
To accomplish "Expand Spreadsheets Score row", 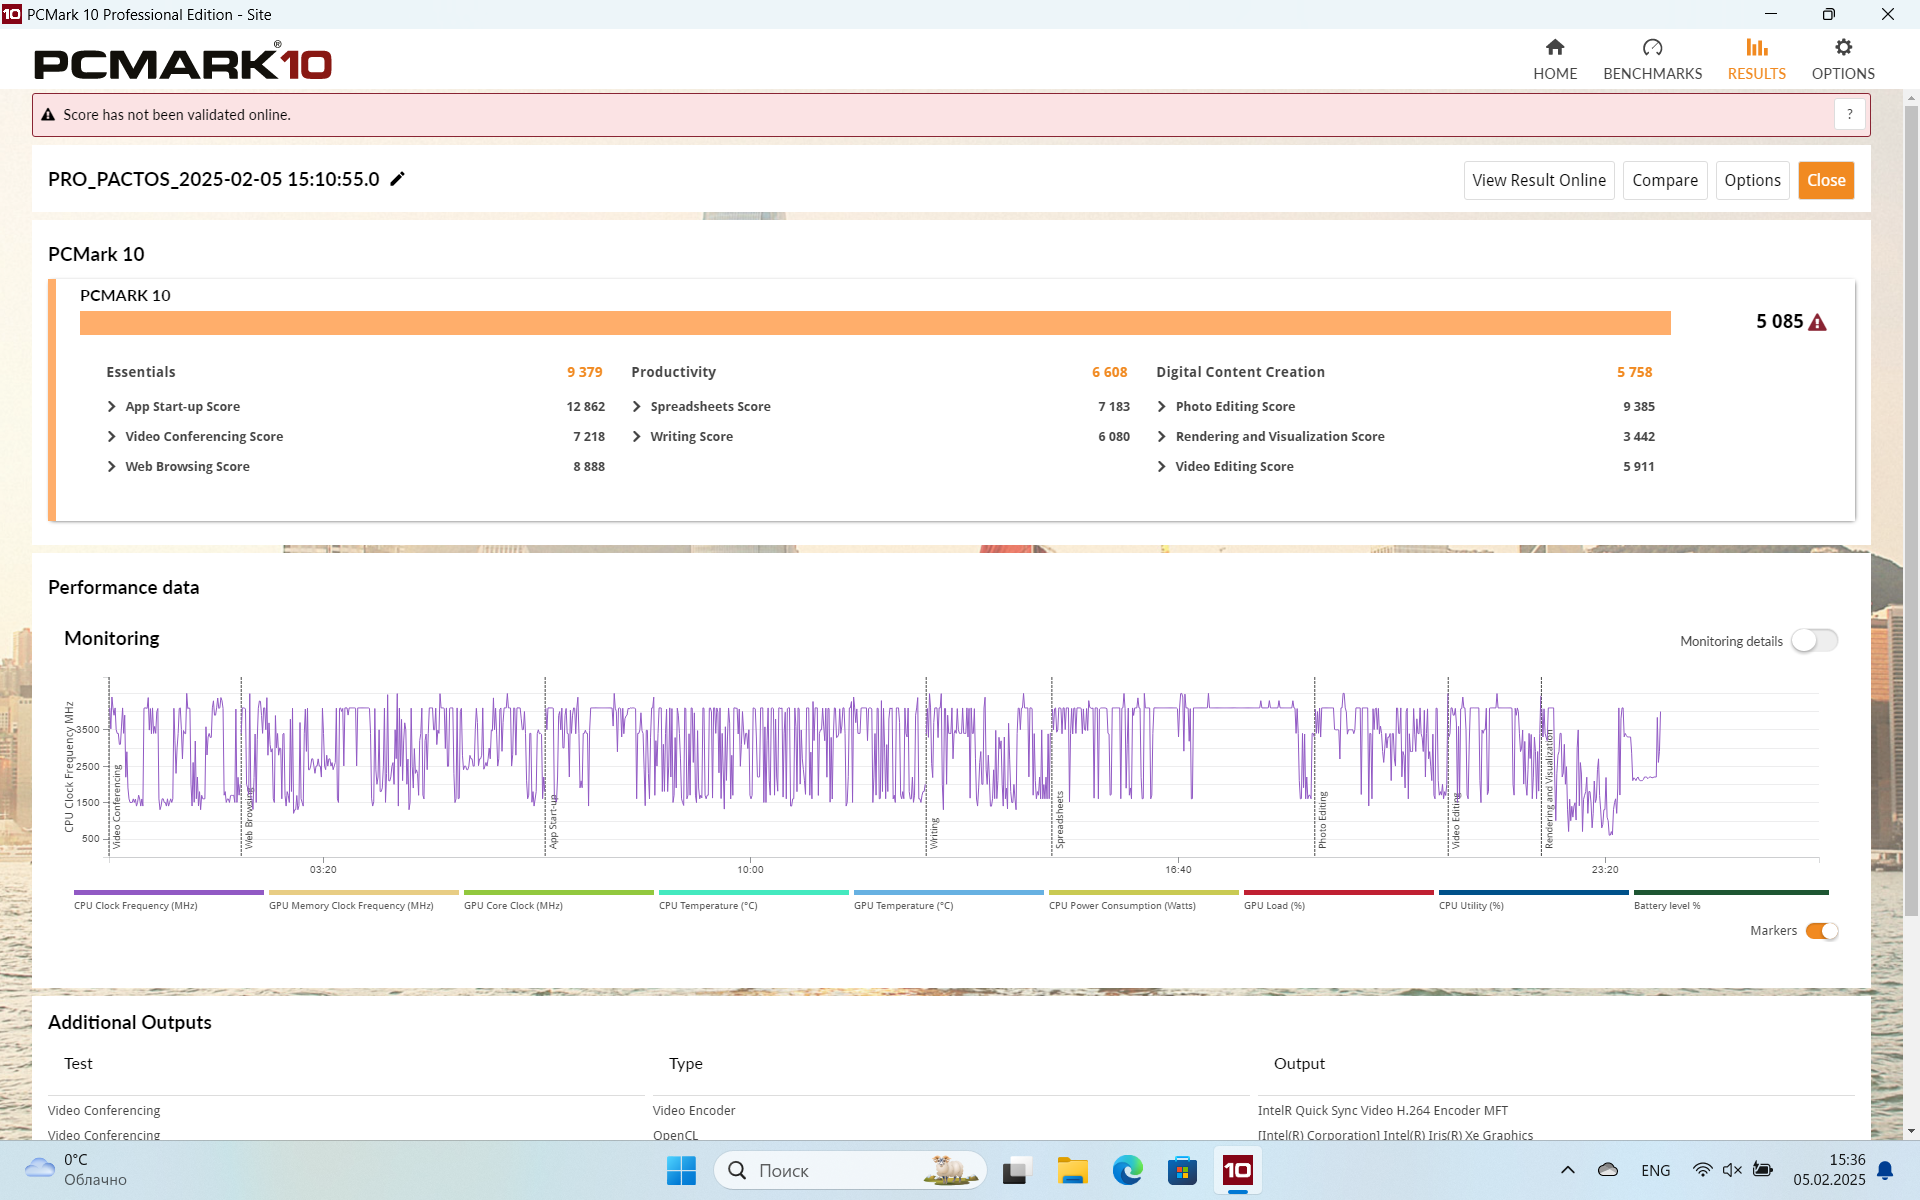I will pyautogui.click(x=636, y=407).
